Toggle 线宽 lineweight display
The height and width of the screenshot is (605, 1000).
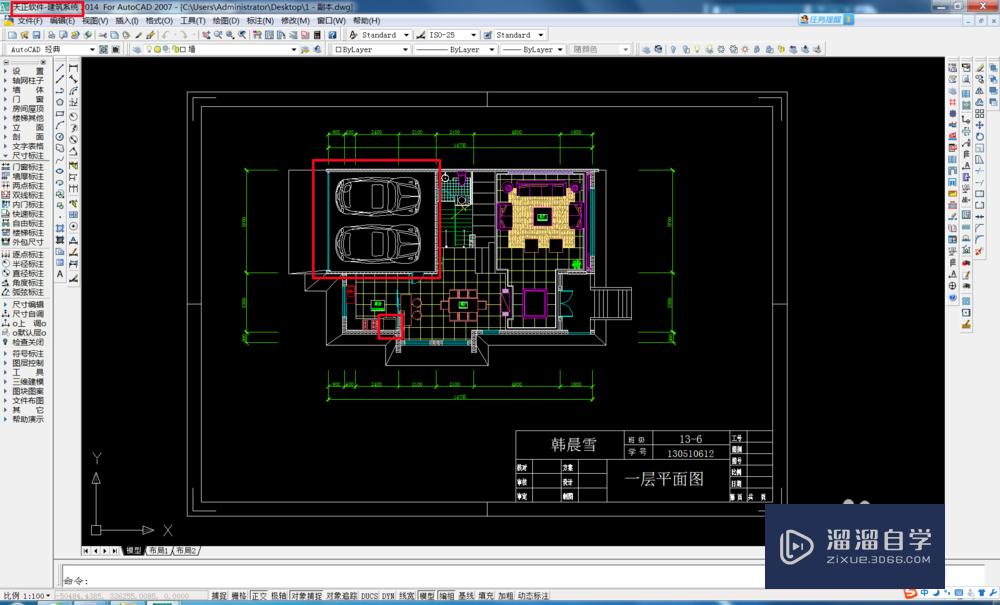(407, 595)
